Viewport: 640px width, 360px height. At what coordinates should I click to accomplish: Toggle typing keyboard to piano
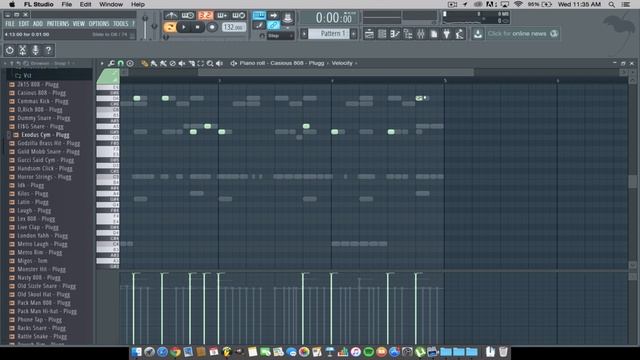click(x=259, y=16)
